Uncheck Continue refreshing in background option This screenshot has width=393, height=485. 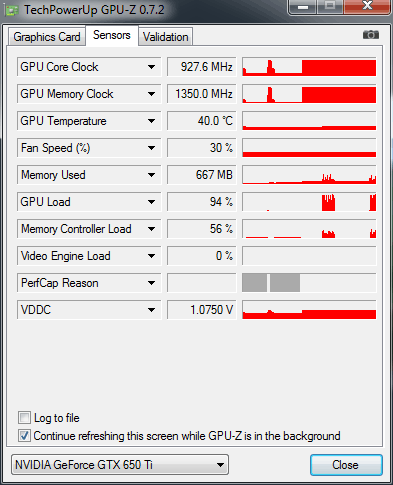[x=24, y=436]
